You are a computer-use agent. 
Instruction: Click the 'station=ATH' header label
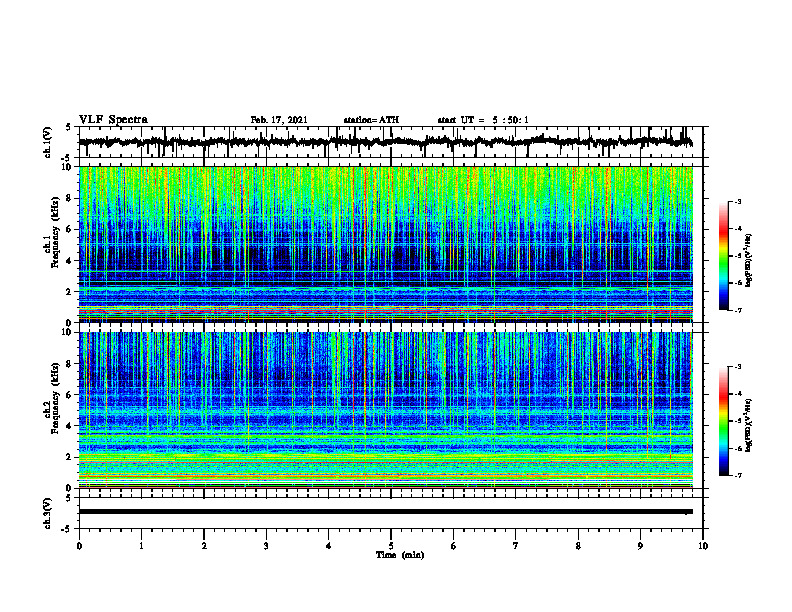coord(371,120)
